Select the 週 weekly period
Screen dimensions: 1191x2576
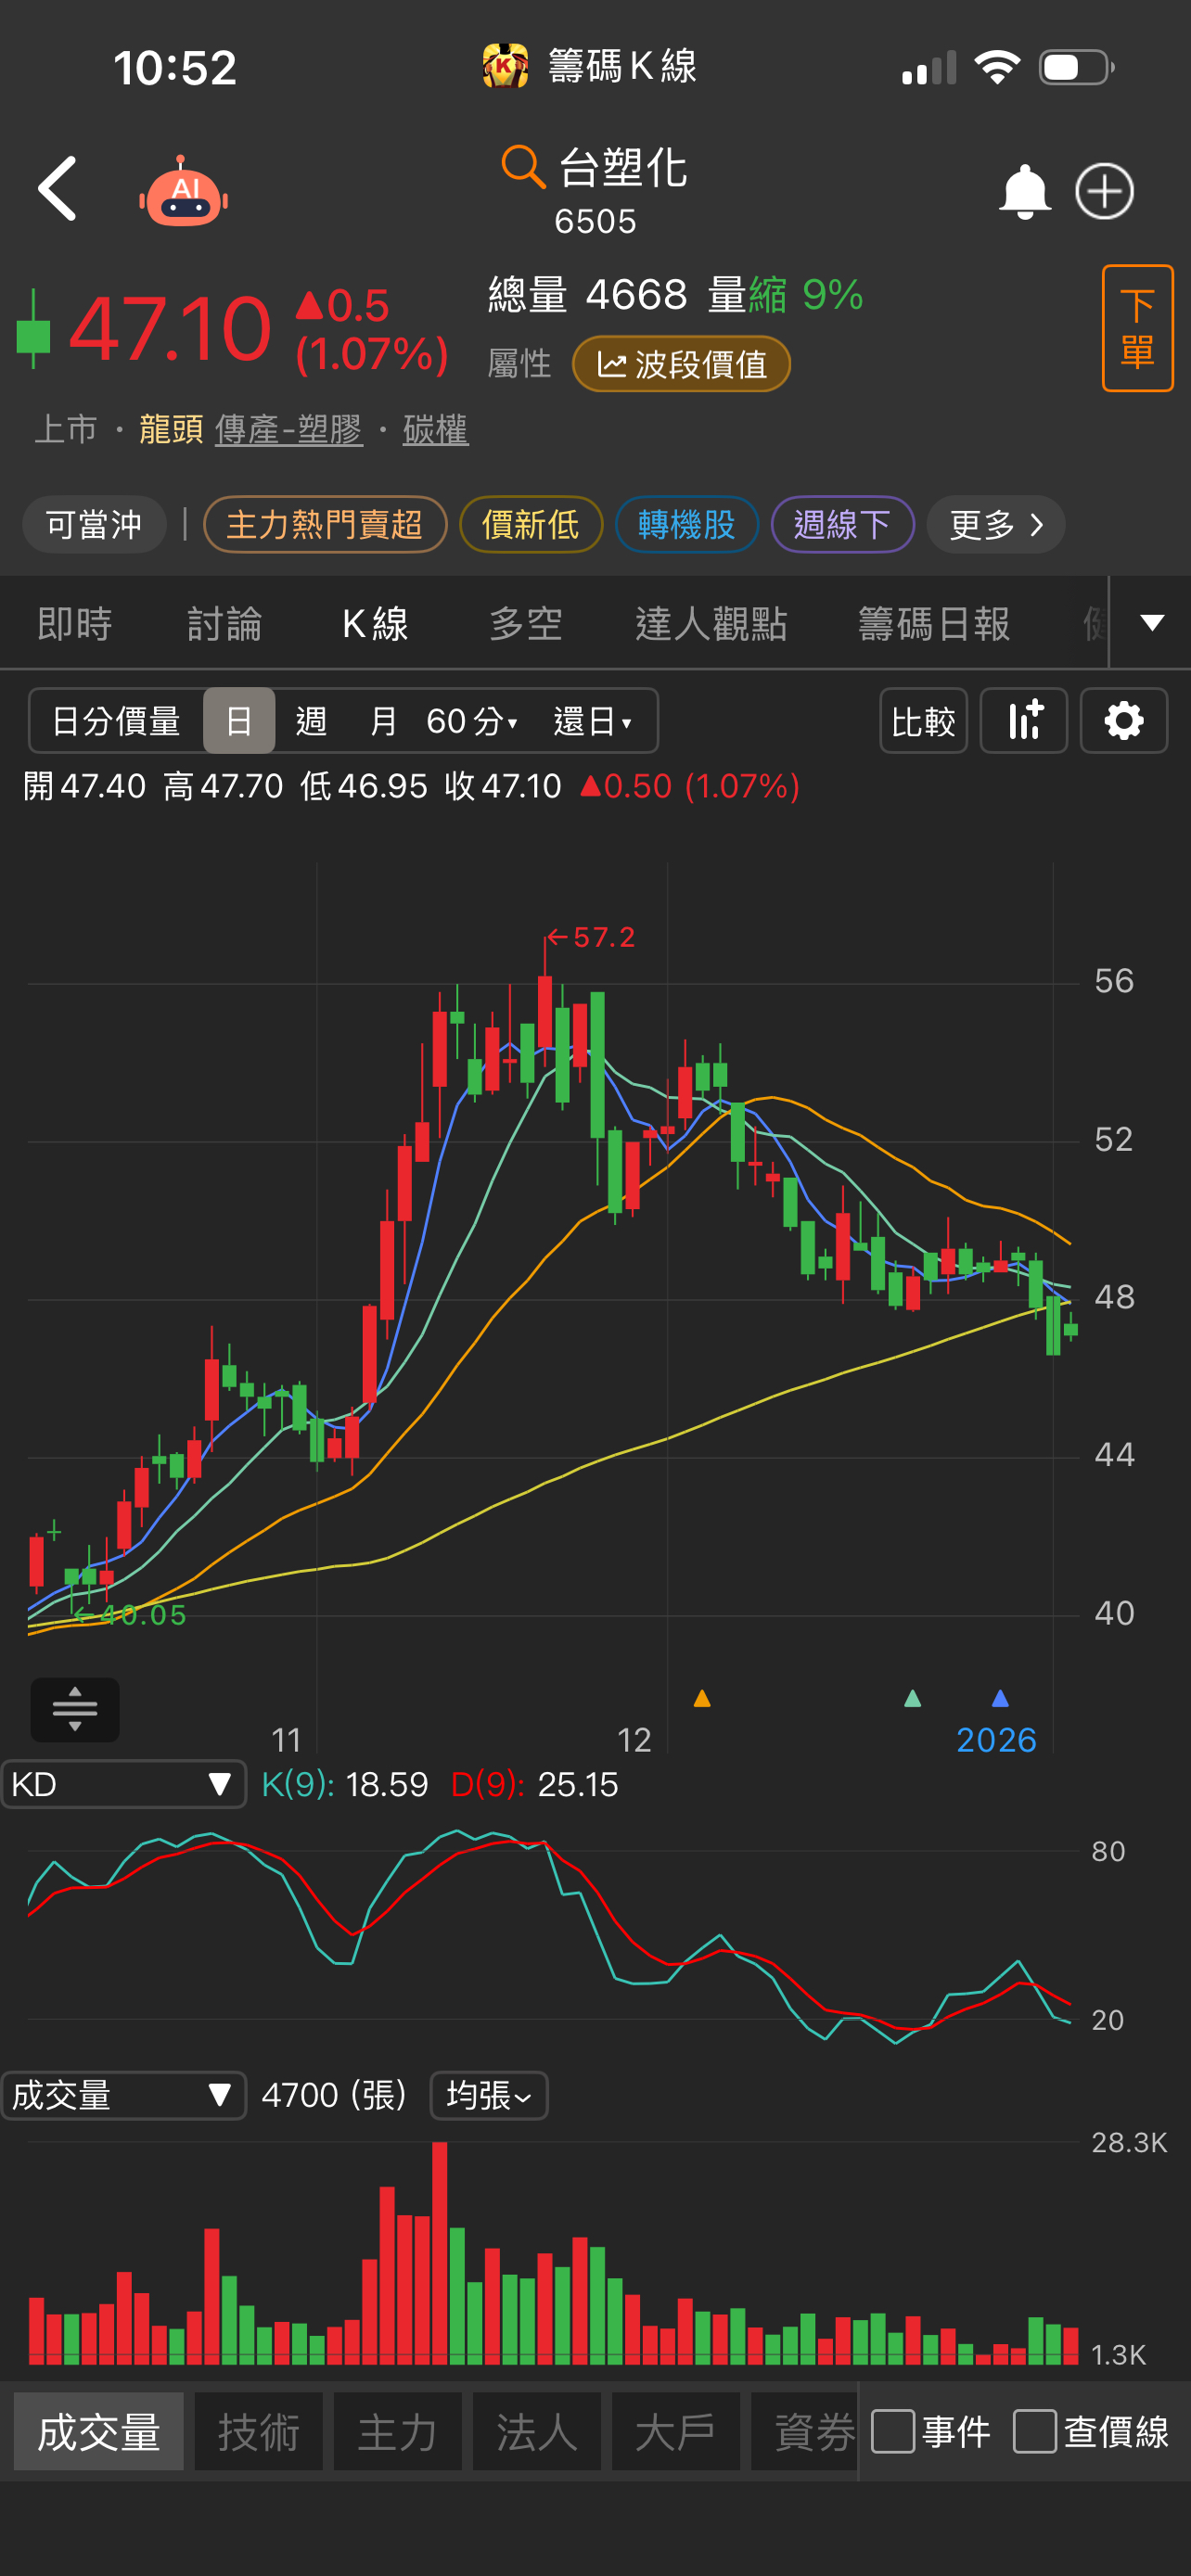[311, 721]
